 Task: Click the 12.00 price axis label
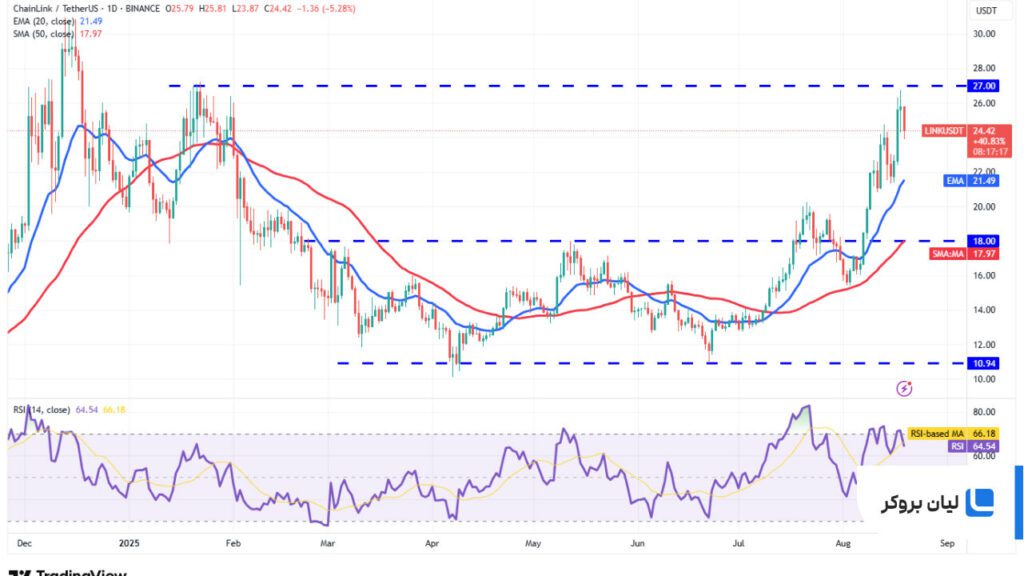984,345
